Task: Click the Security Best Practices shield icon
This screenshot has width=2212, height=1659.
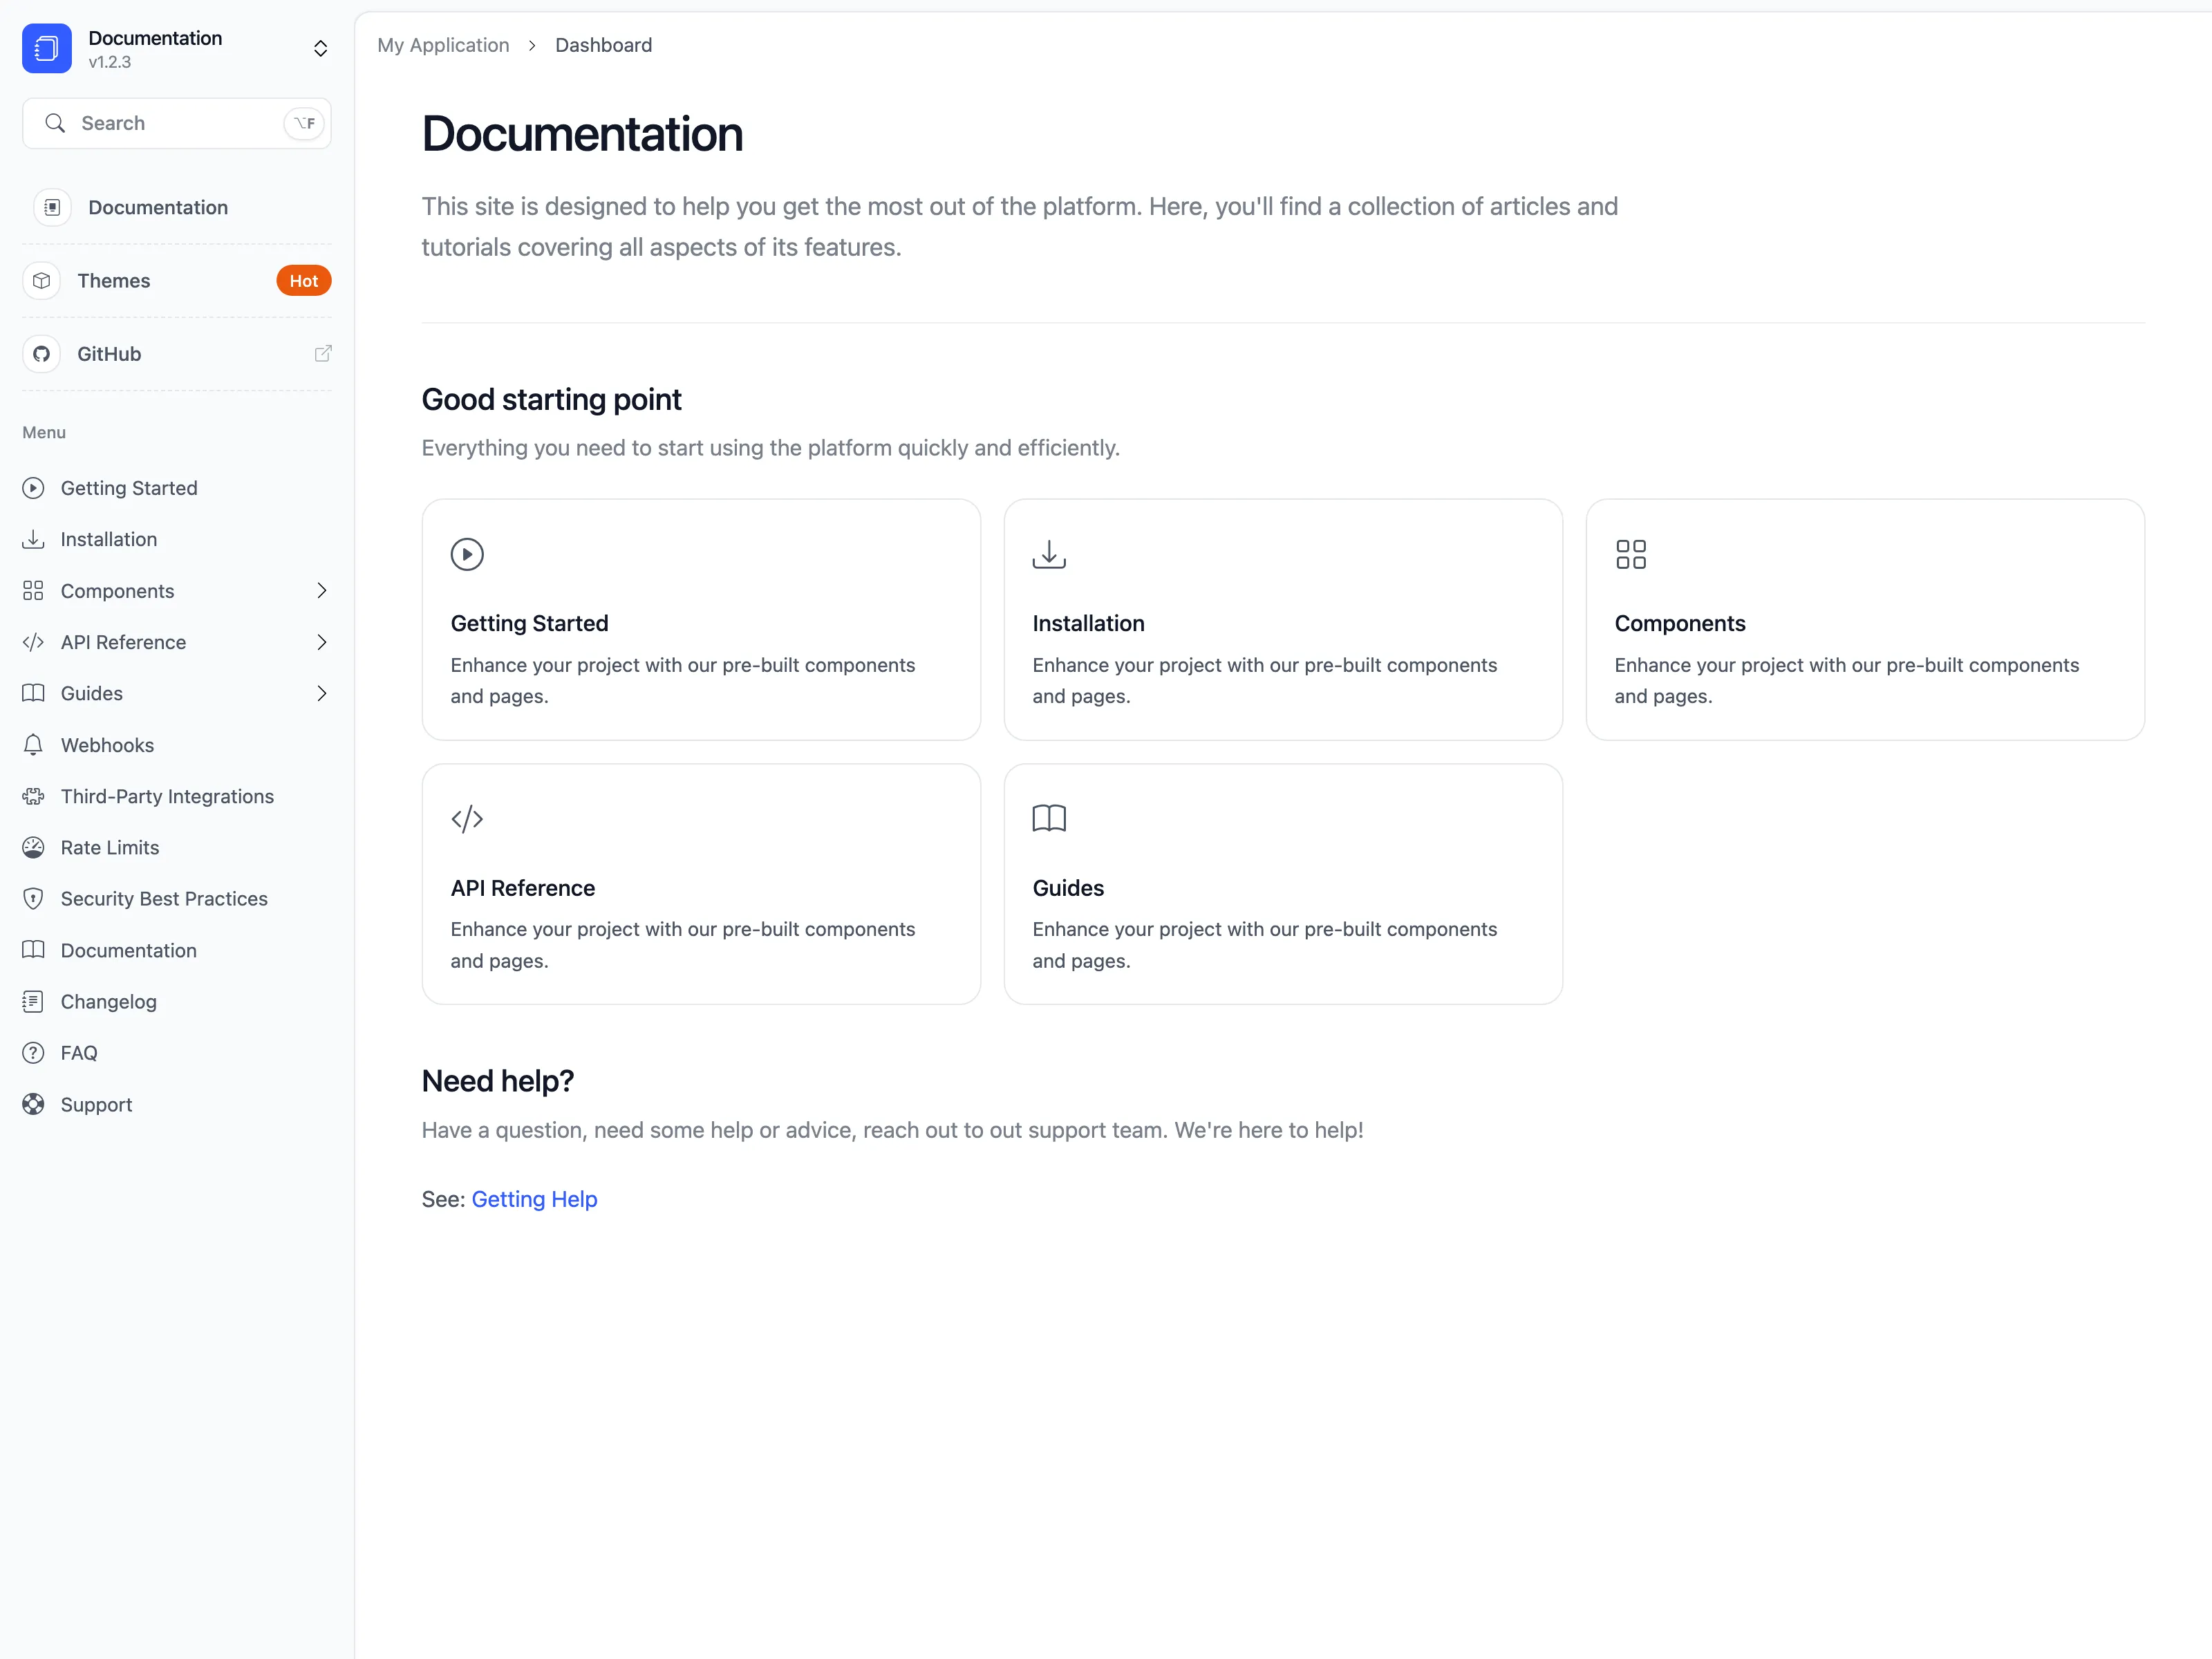Action: click(x=33, y=899)
